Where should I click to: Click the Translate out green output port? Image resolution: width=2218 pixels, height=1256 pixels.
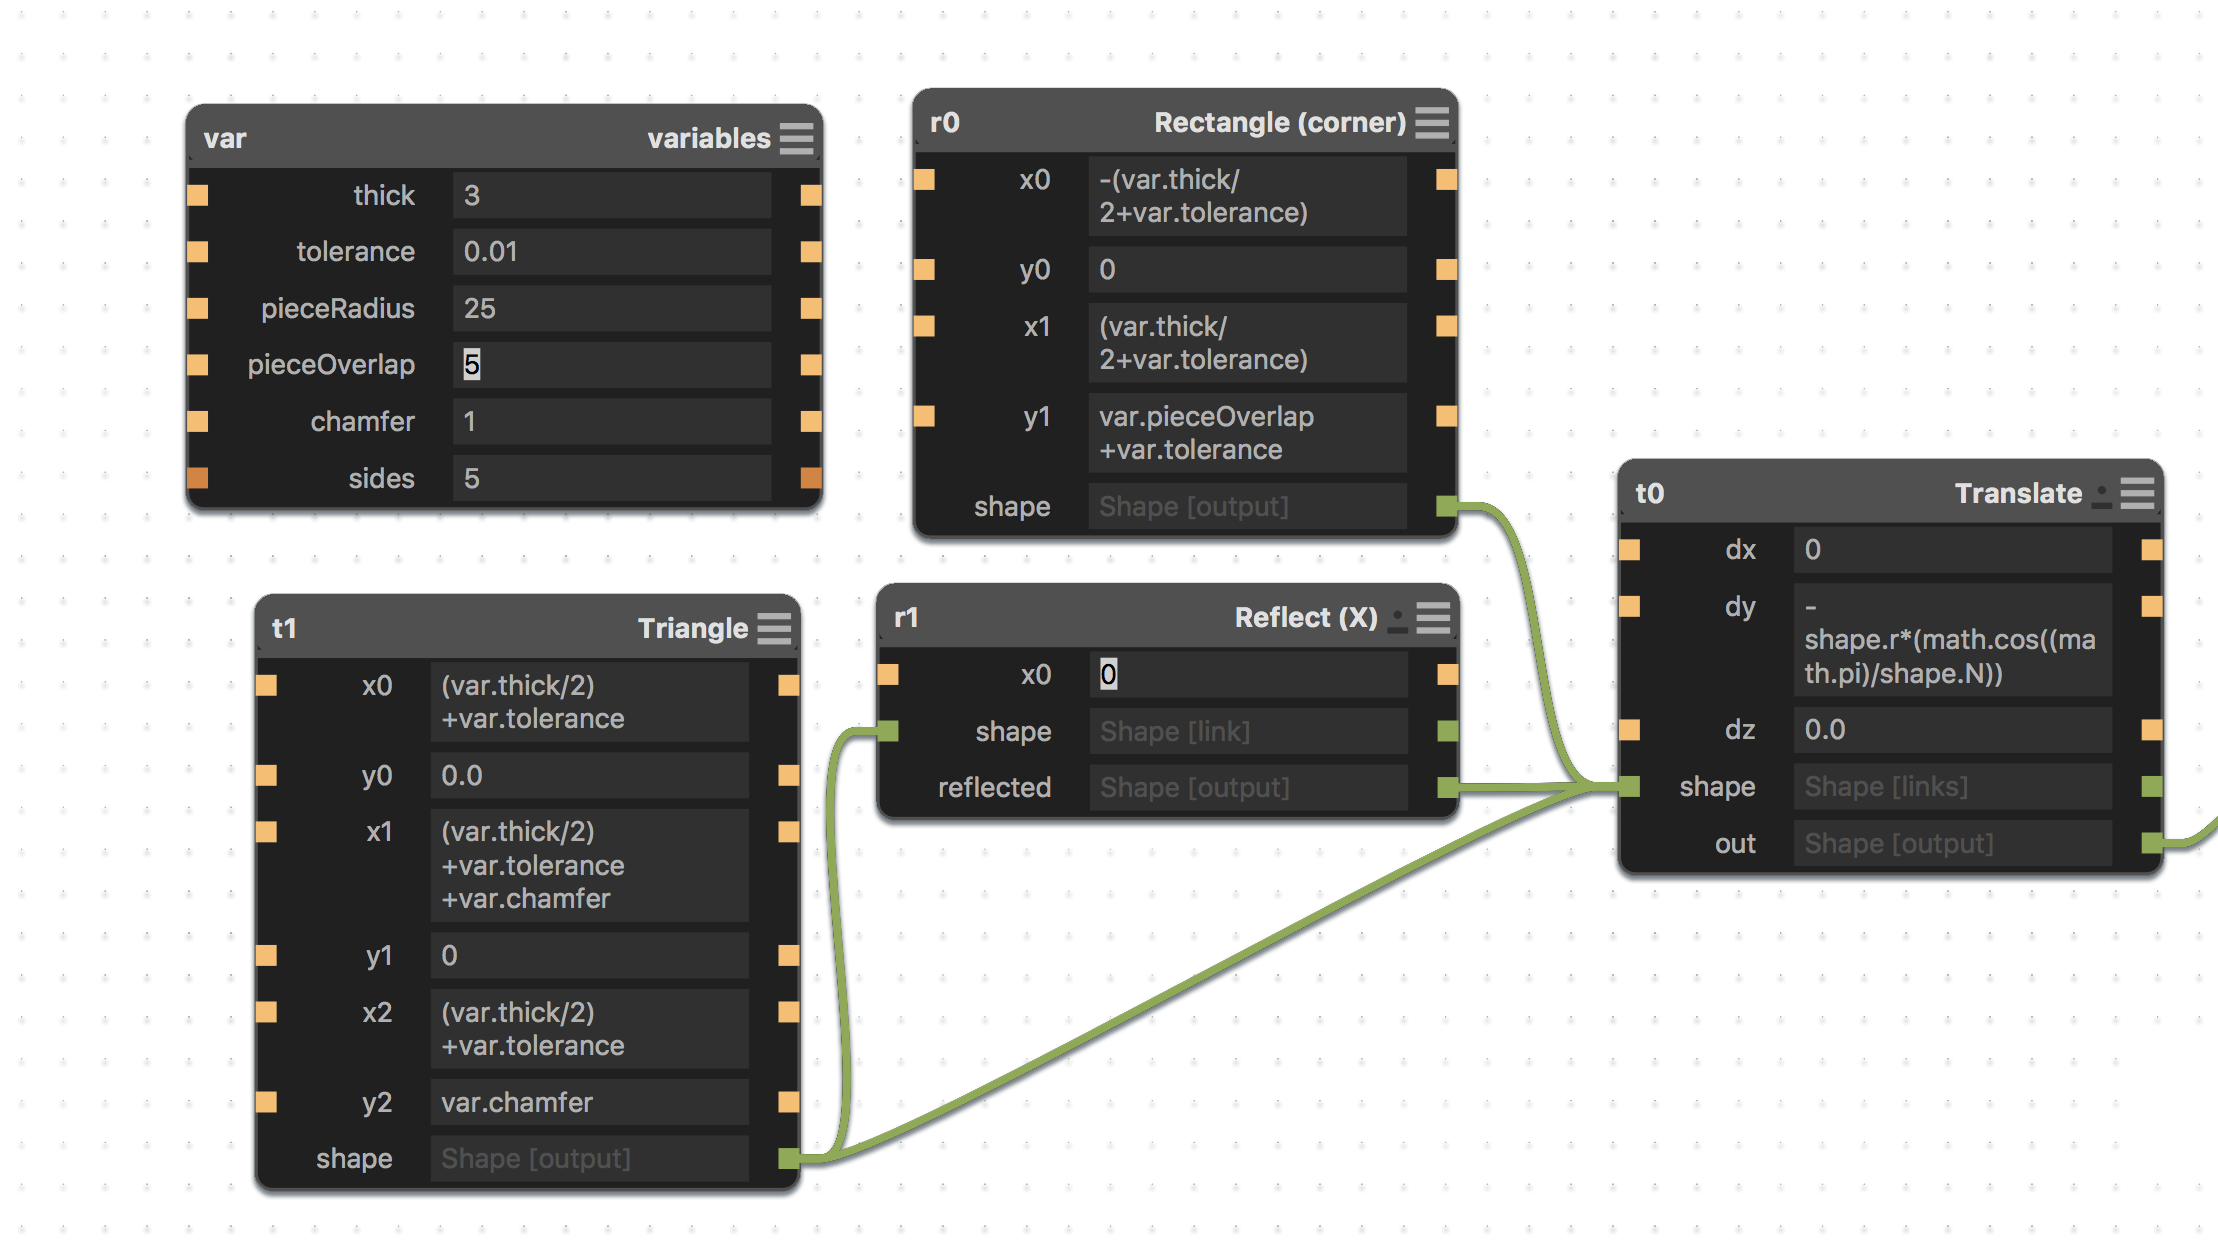click(2152, 843)
